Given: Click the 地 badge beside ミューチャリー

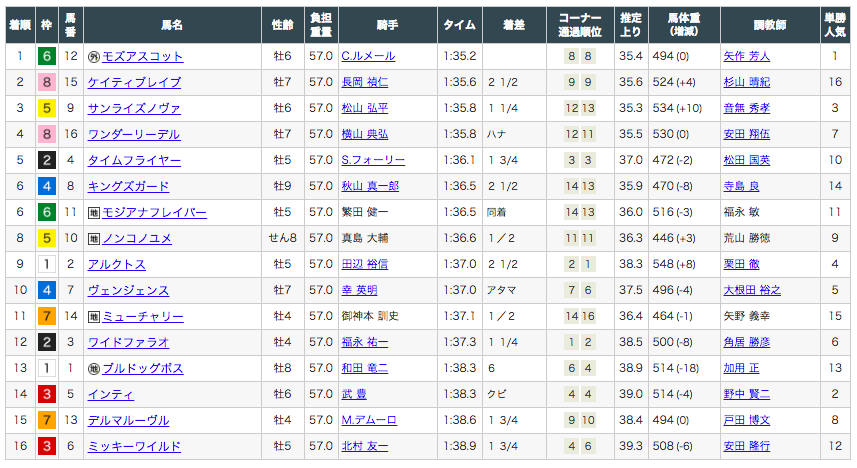Looking at the screenshot, I should tap(94, 317).
